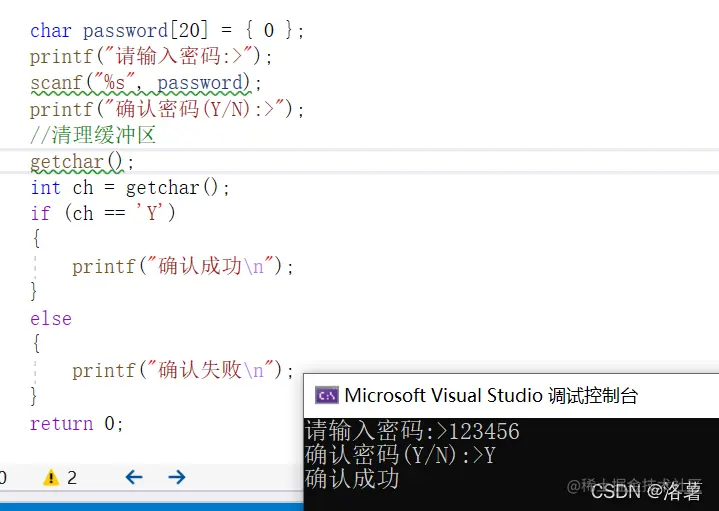Viewport: 719px width, 511px height.
Task: Go back with the left arrow navigation icon
Action: click(134, 478)
